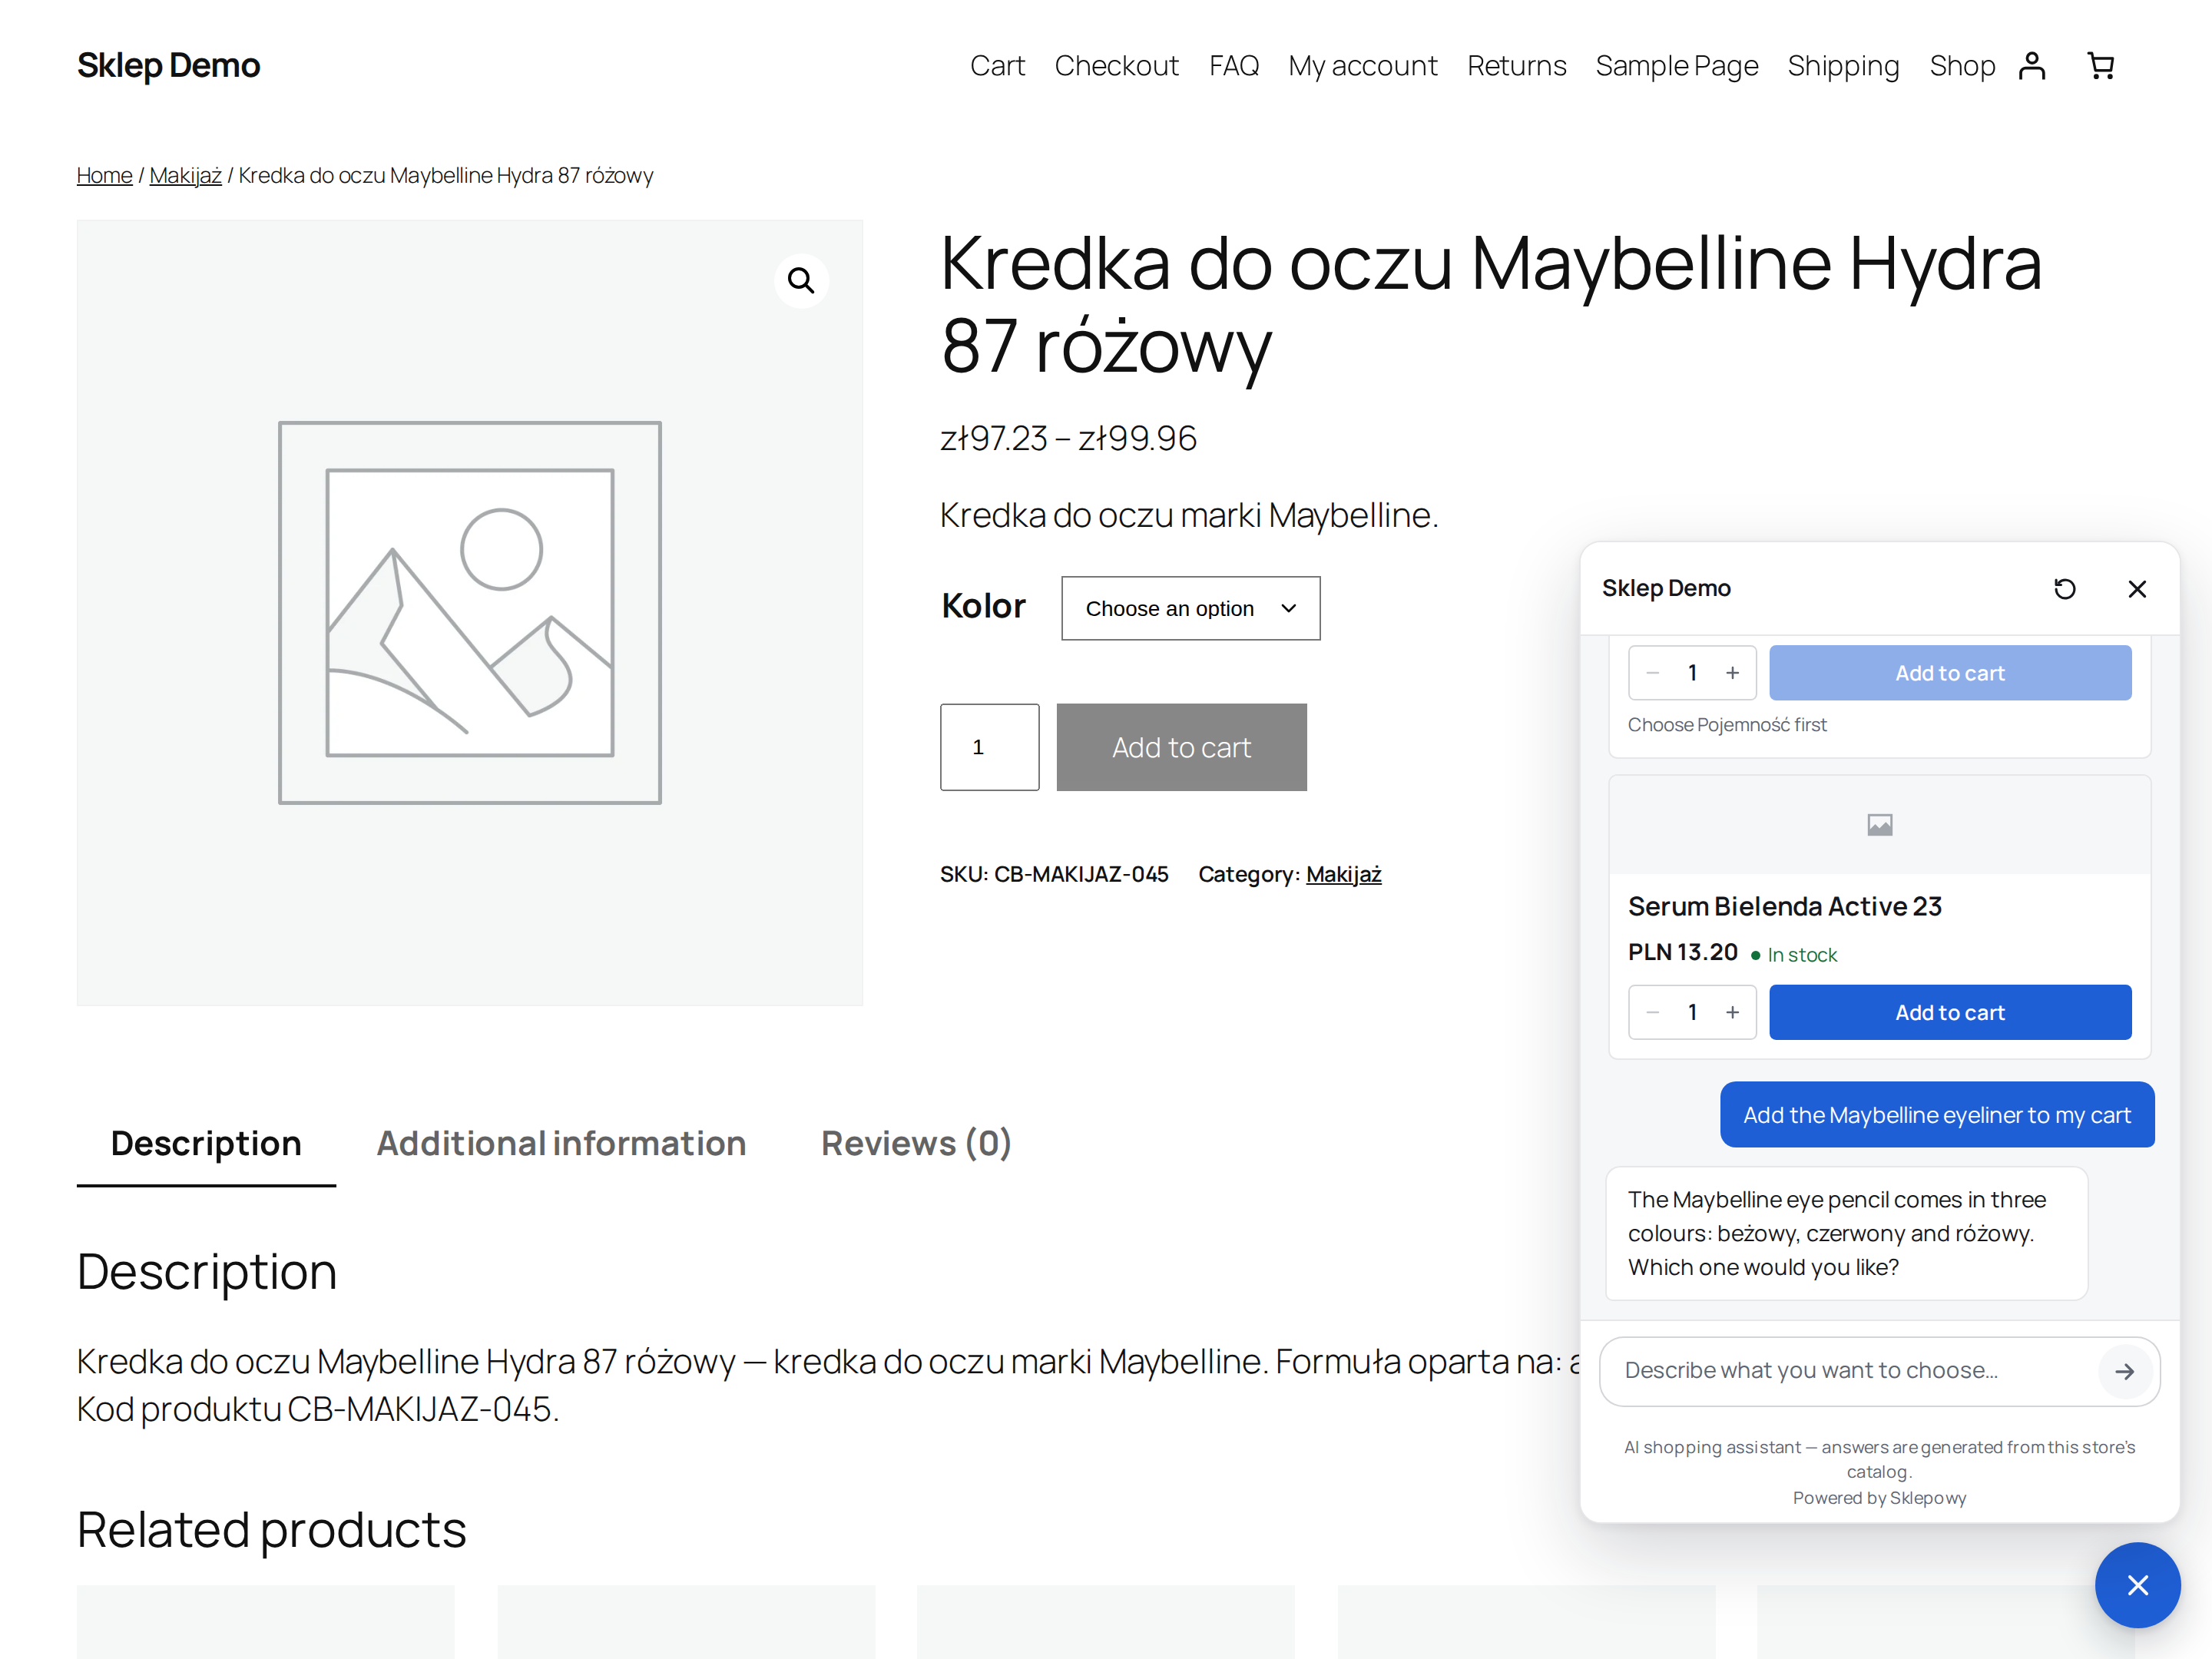This screenshot has height=1659, width=2212.
Task: Decrease quantity in the Choose Pojemność card
Action: 1653,673
